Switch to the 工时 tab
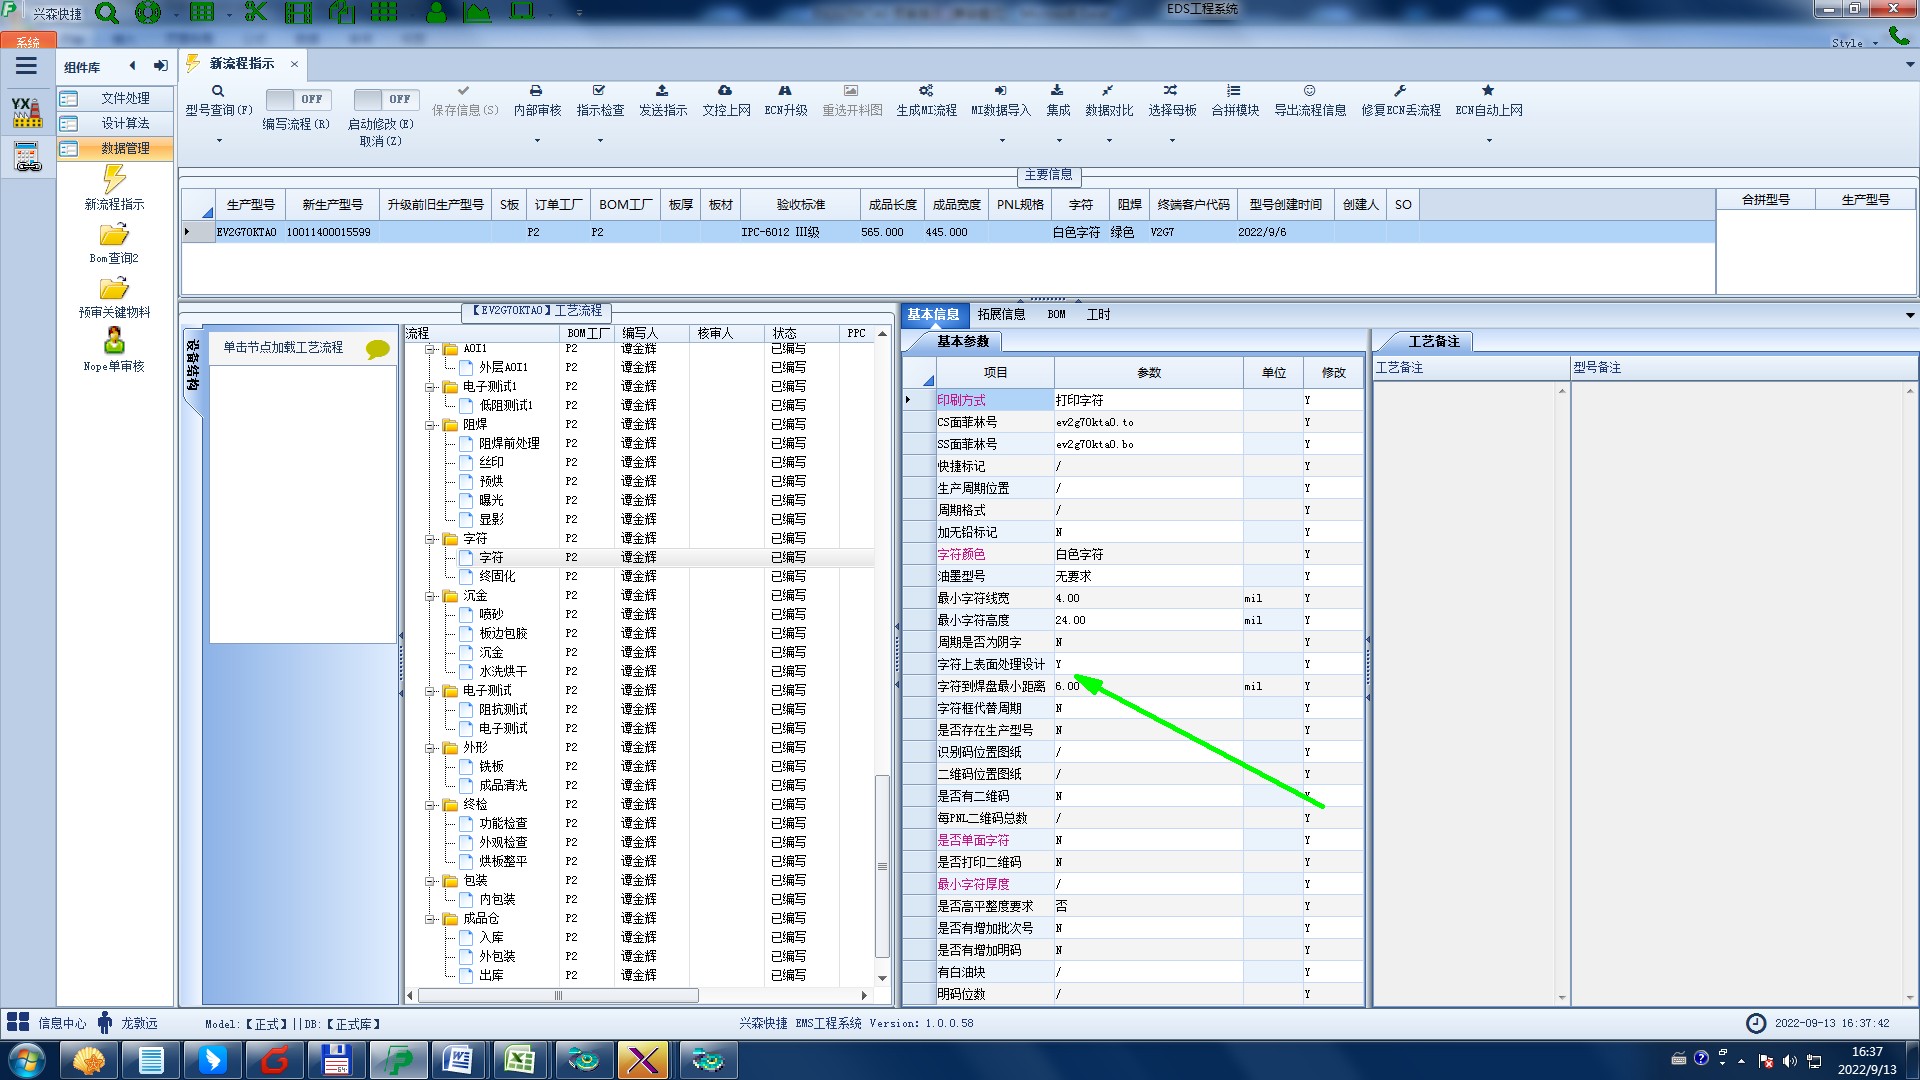The image size is (1920, 1080). (1098, 314)
